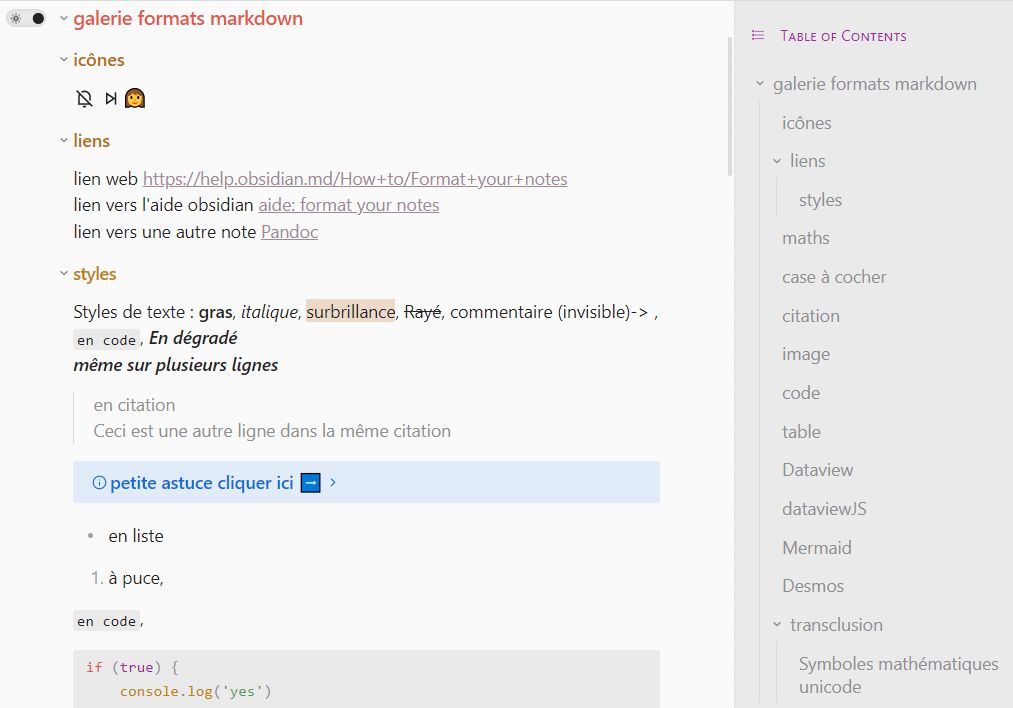Click the 'Table of Contents' panel title
1013x708 pixels.
843,36
